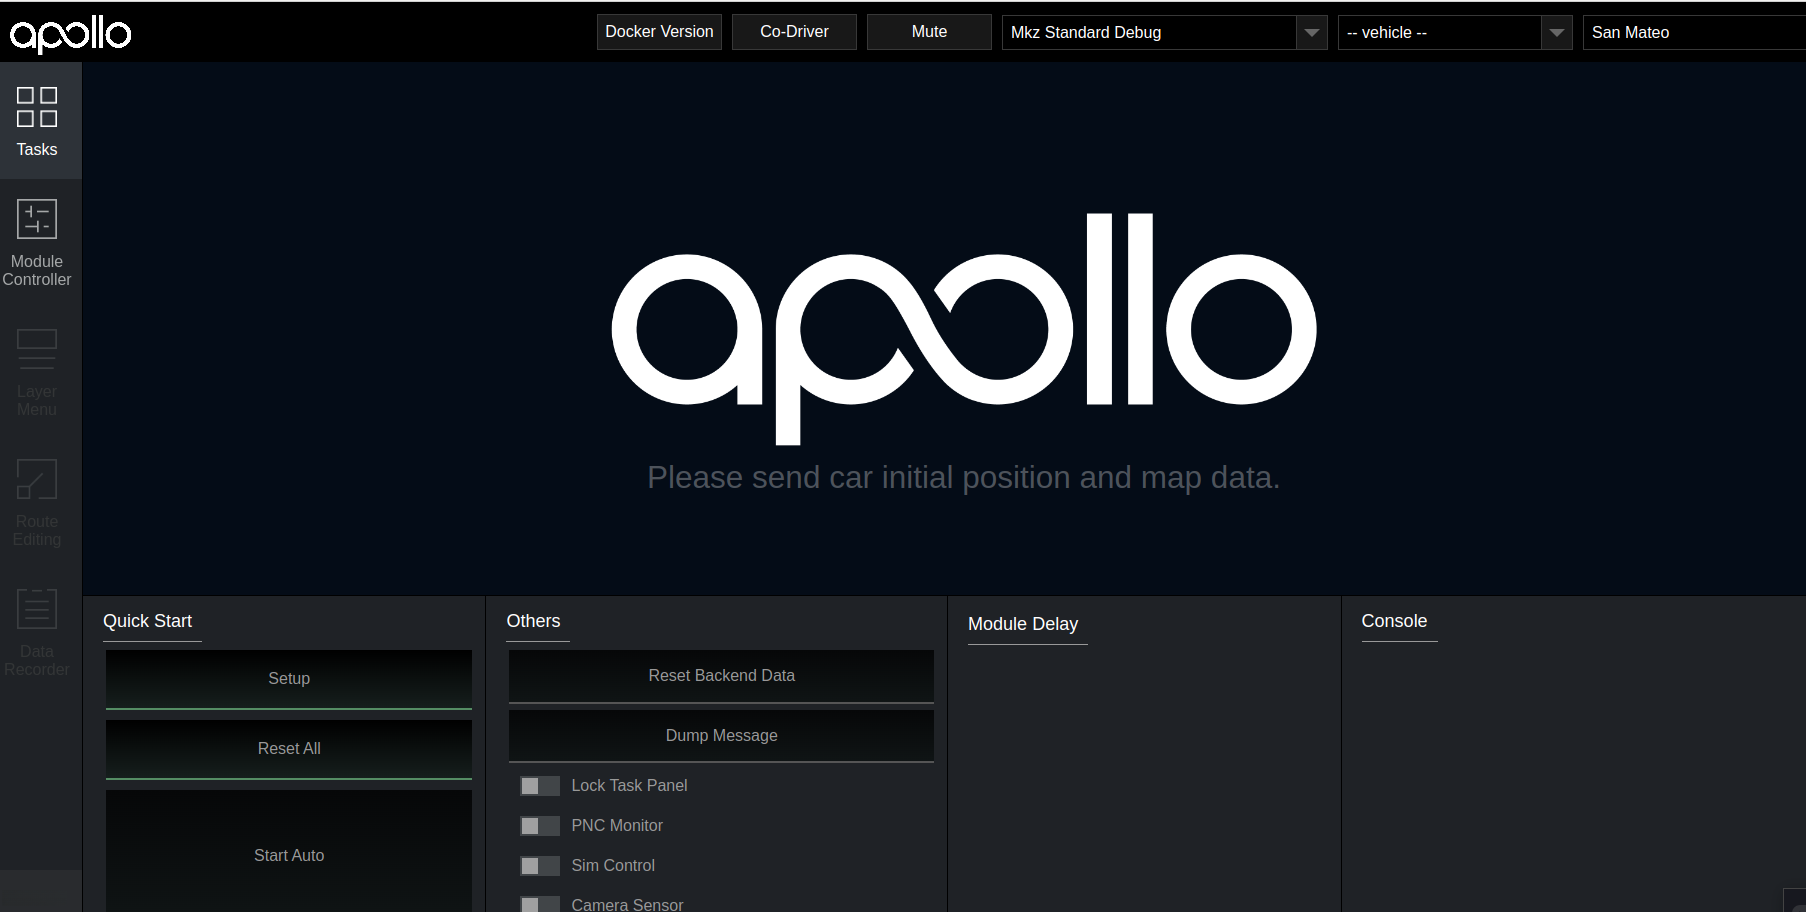Viewport: 1806px width, 912px height.
Task: Toggle the PNC Monitor switch
Action: [x=540, y=826]
